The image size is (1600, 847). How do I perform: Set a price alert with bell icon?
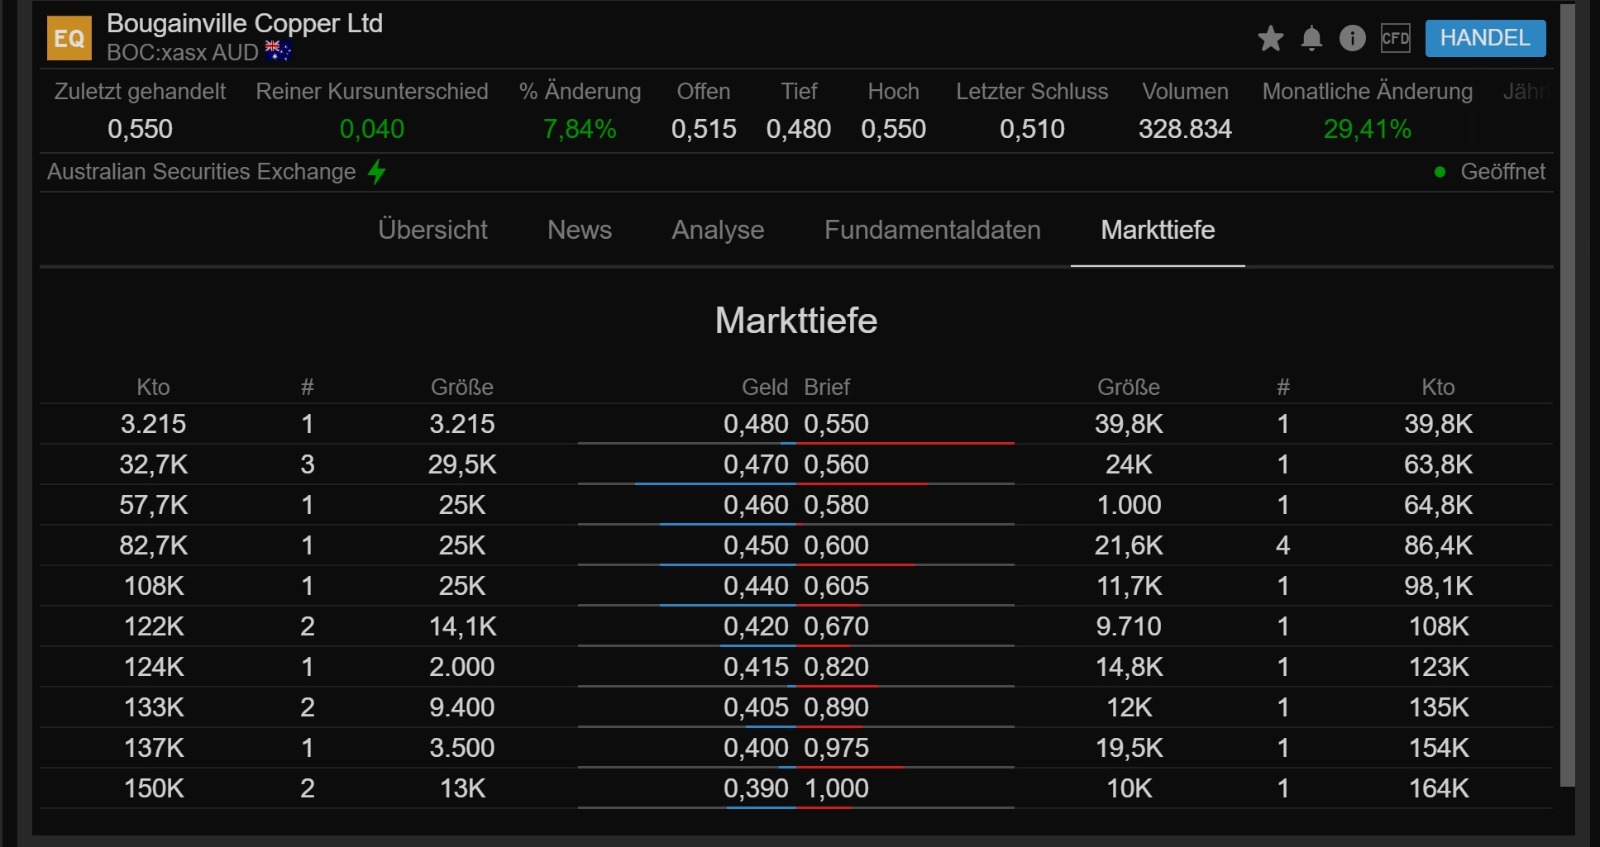point(1312,39)
